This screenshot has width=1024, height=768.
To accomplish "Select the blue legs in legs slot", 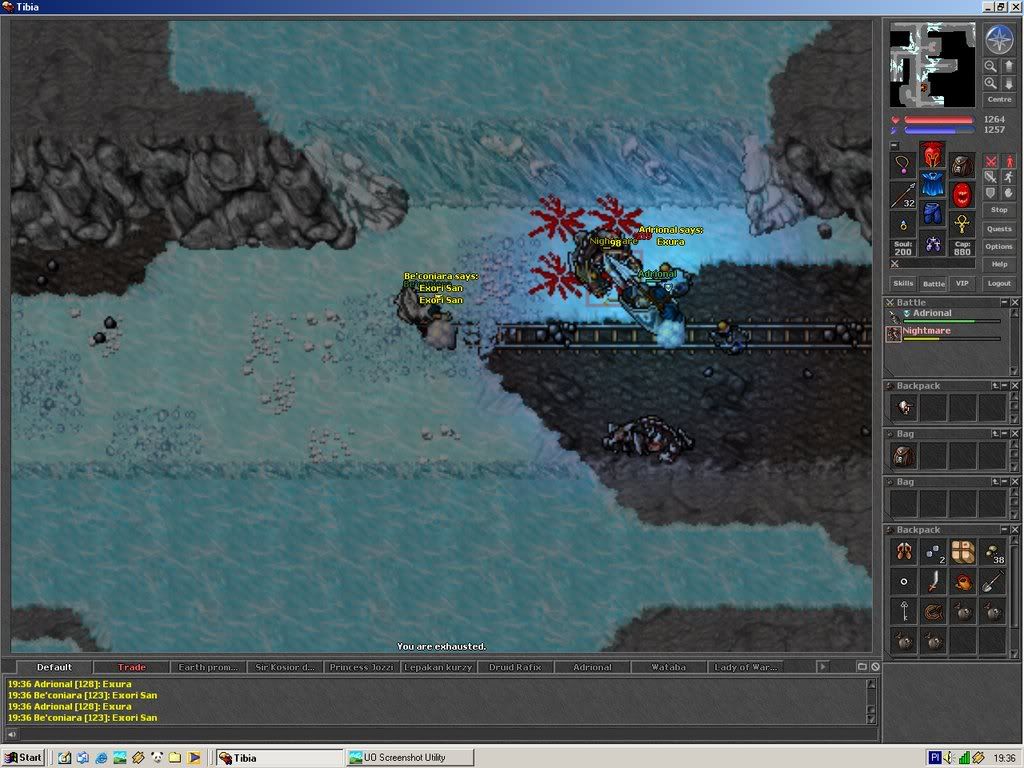I will (933, 214).
